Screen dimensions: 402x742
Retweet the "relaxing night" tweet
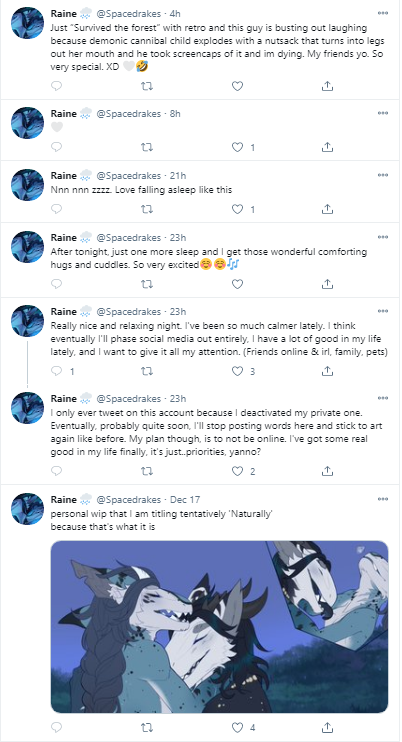147,371
